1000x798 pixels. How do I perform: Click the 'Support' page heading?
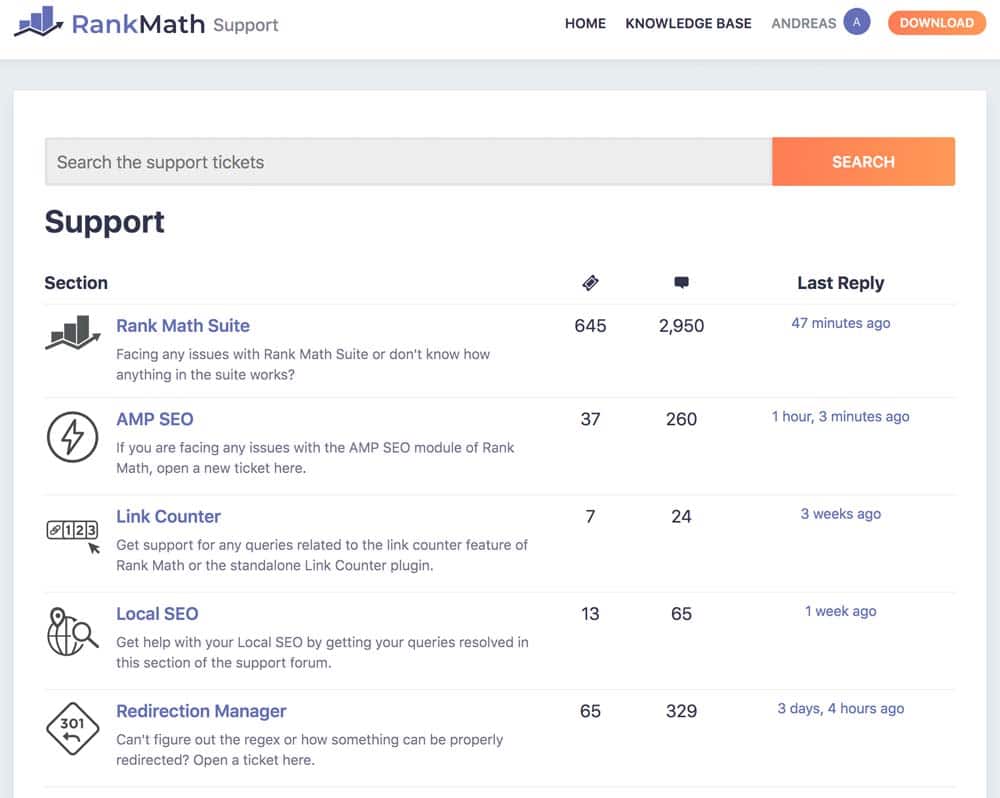105,223
